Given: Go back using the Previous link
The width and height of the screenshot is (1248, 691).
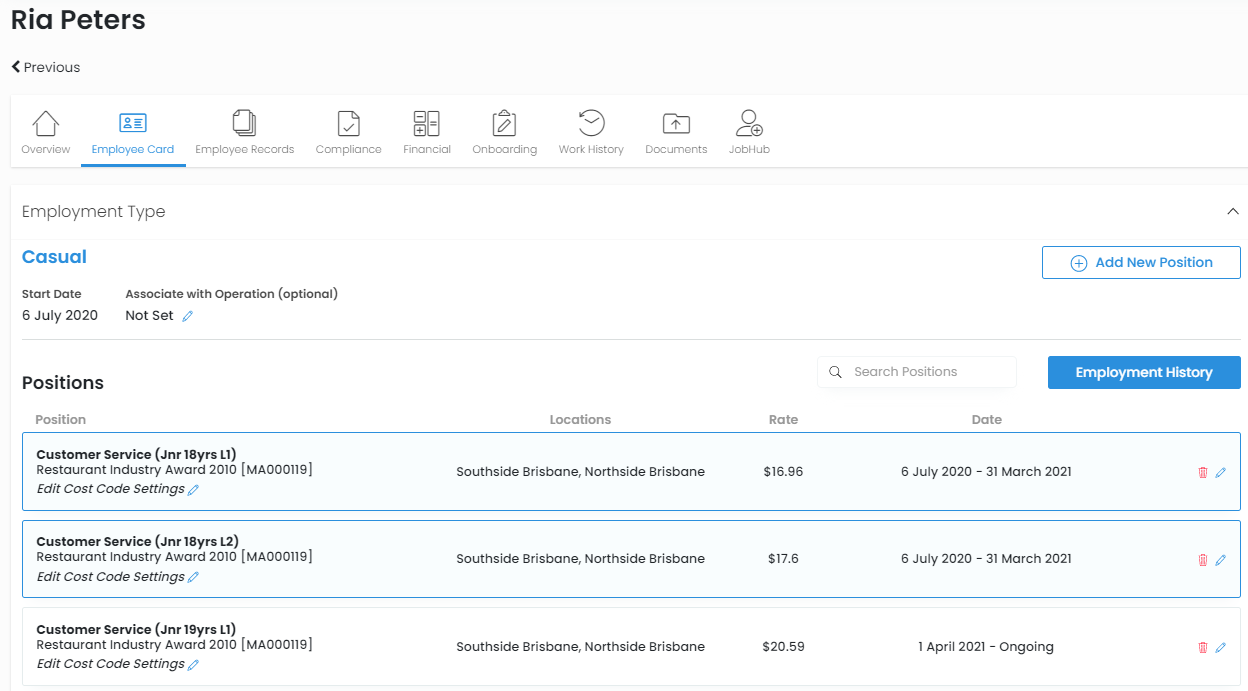Looking at the screenshot, I should click(46, 67).
